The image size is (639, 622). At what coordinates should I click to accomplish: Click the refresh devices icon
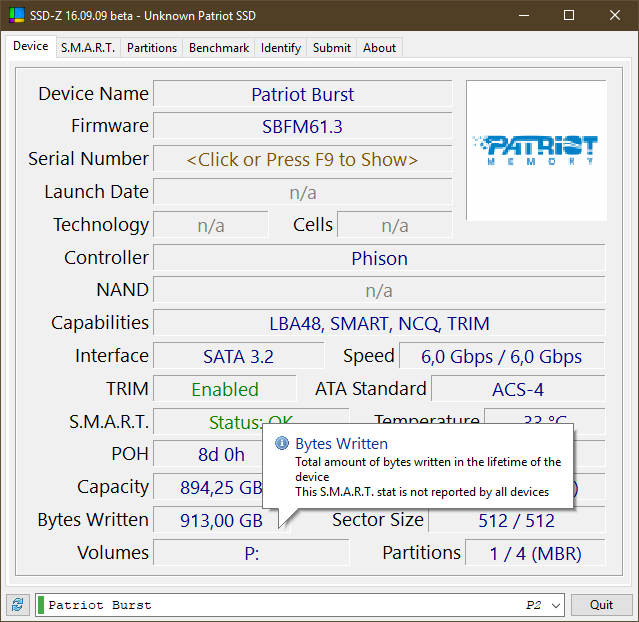18,604
